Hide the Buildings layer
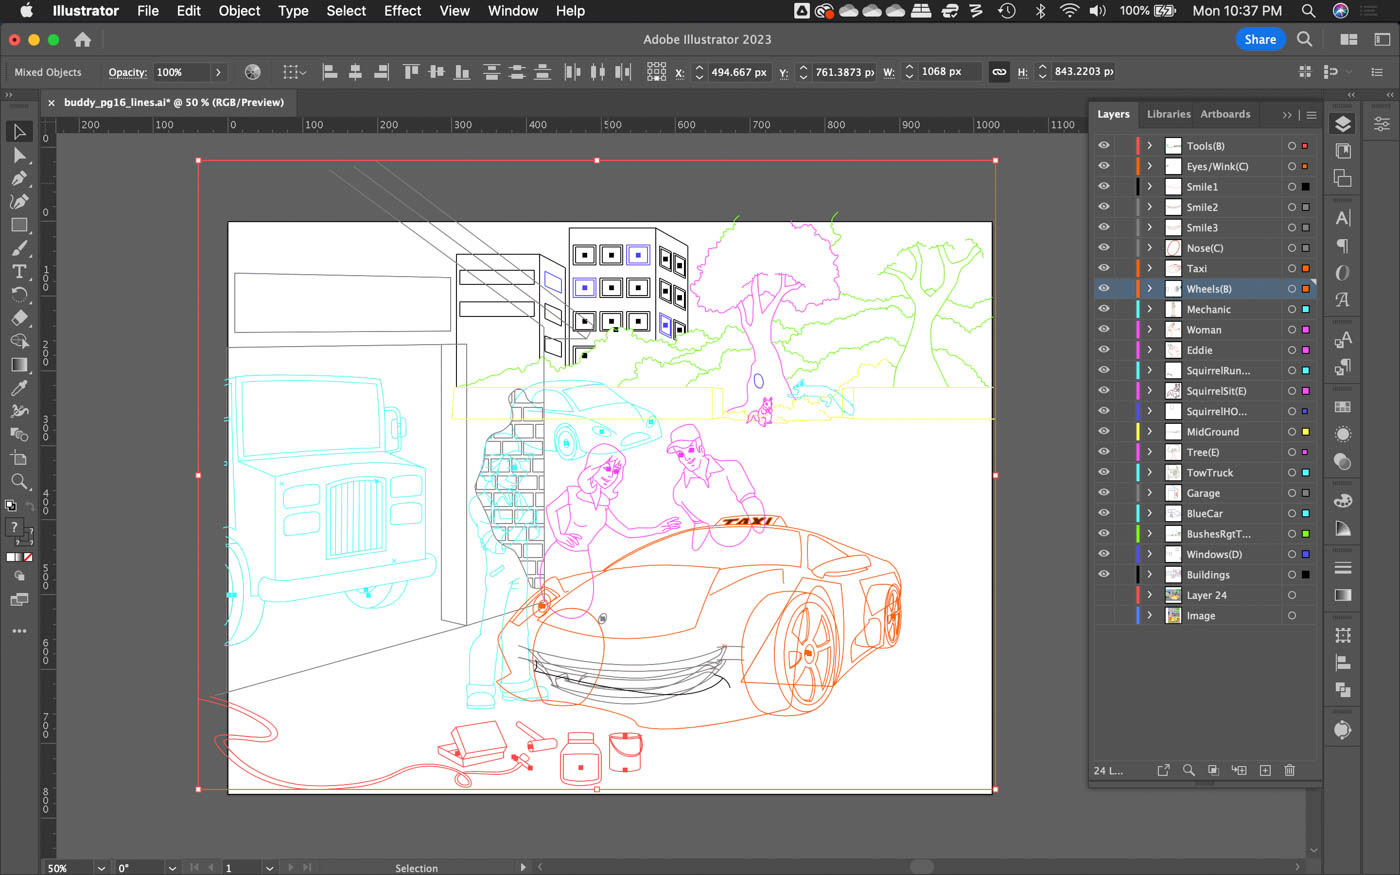The height and width of the screenshot is (875, 1400). (1104, 574)
